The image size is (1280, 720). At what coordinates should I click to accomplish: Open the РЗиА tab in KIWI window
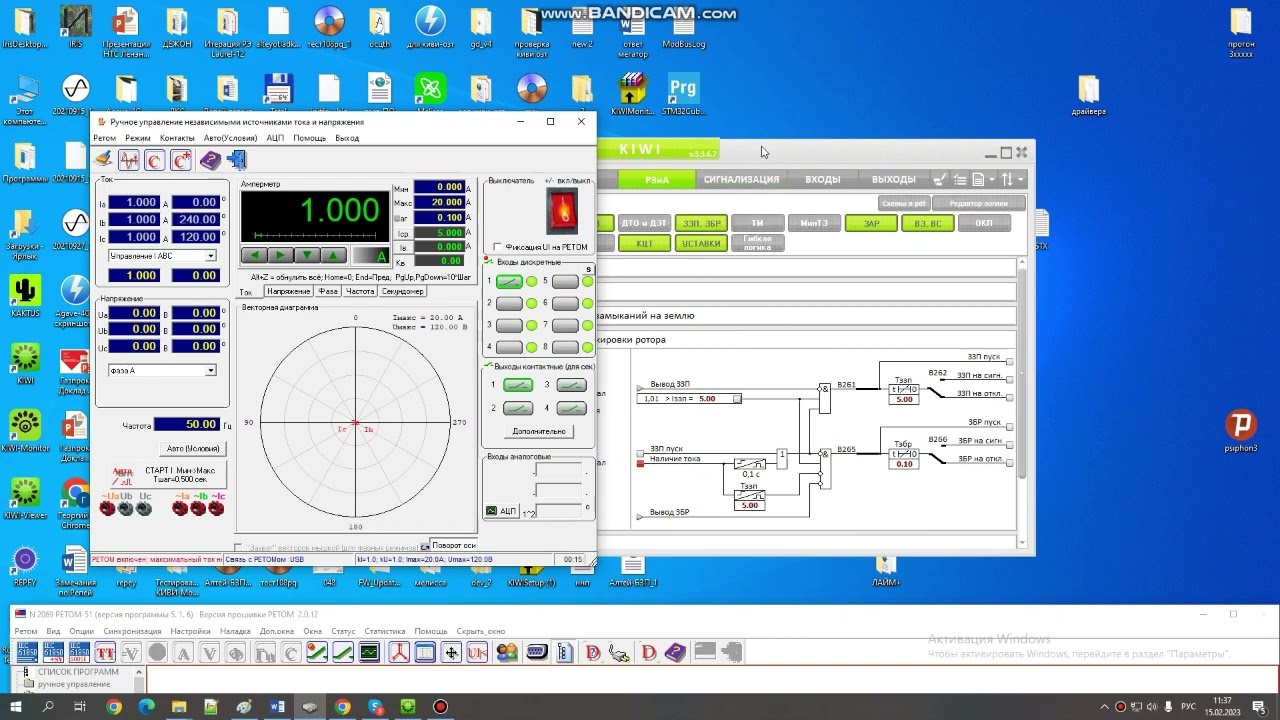point(656,180)
